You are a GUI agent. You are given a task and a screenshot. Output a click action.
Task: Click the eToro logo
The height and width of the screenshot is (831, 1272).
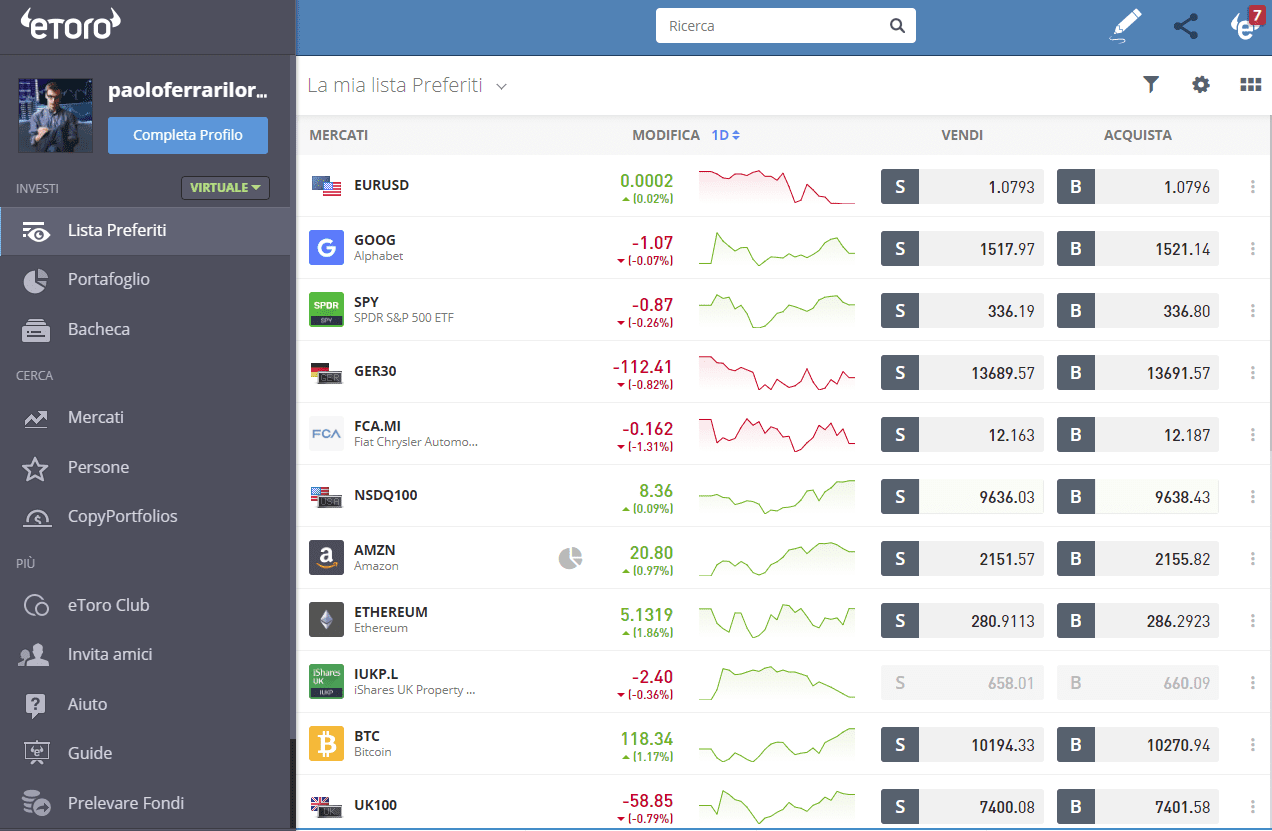point(70,25)
